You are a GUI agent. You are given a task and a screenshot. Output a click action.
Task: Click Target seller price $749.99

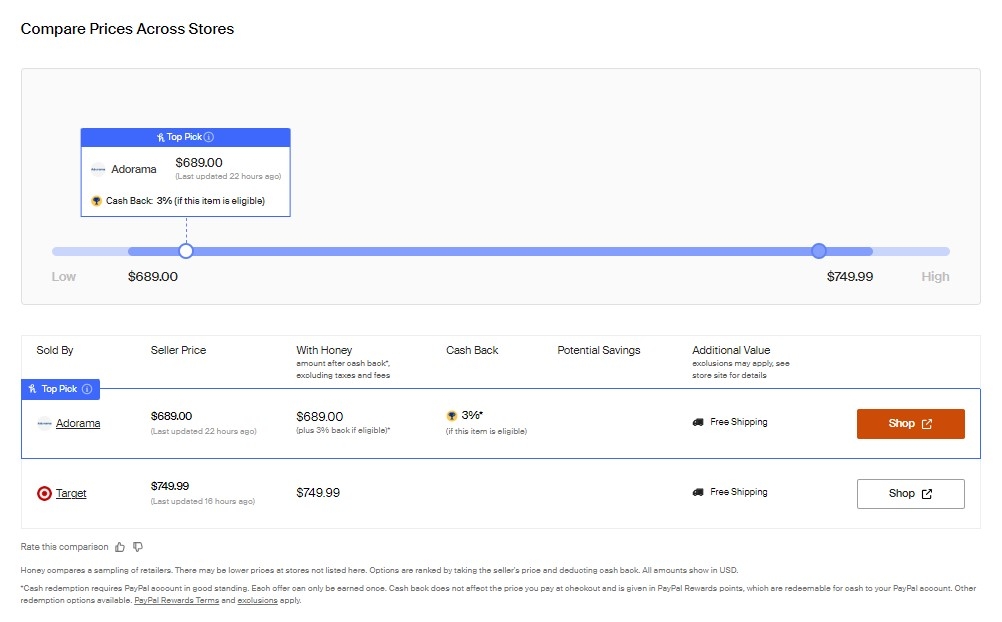click(170, 486)
